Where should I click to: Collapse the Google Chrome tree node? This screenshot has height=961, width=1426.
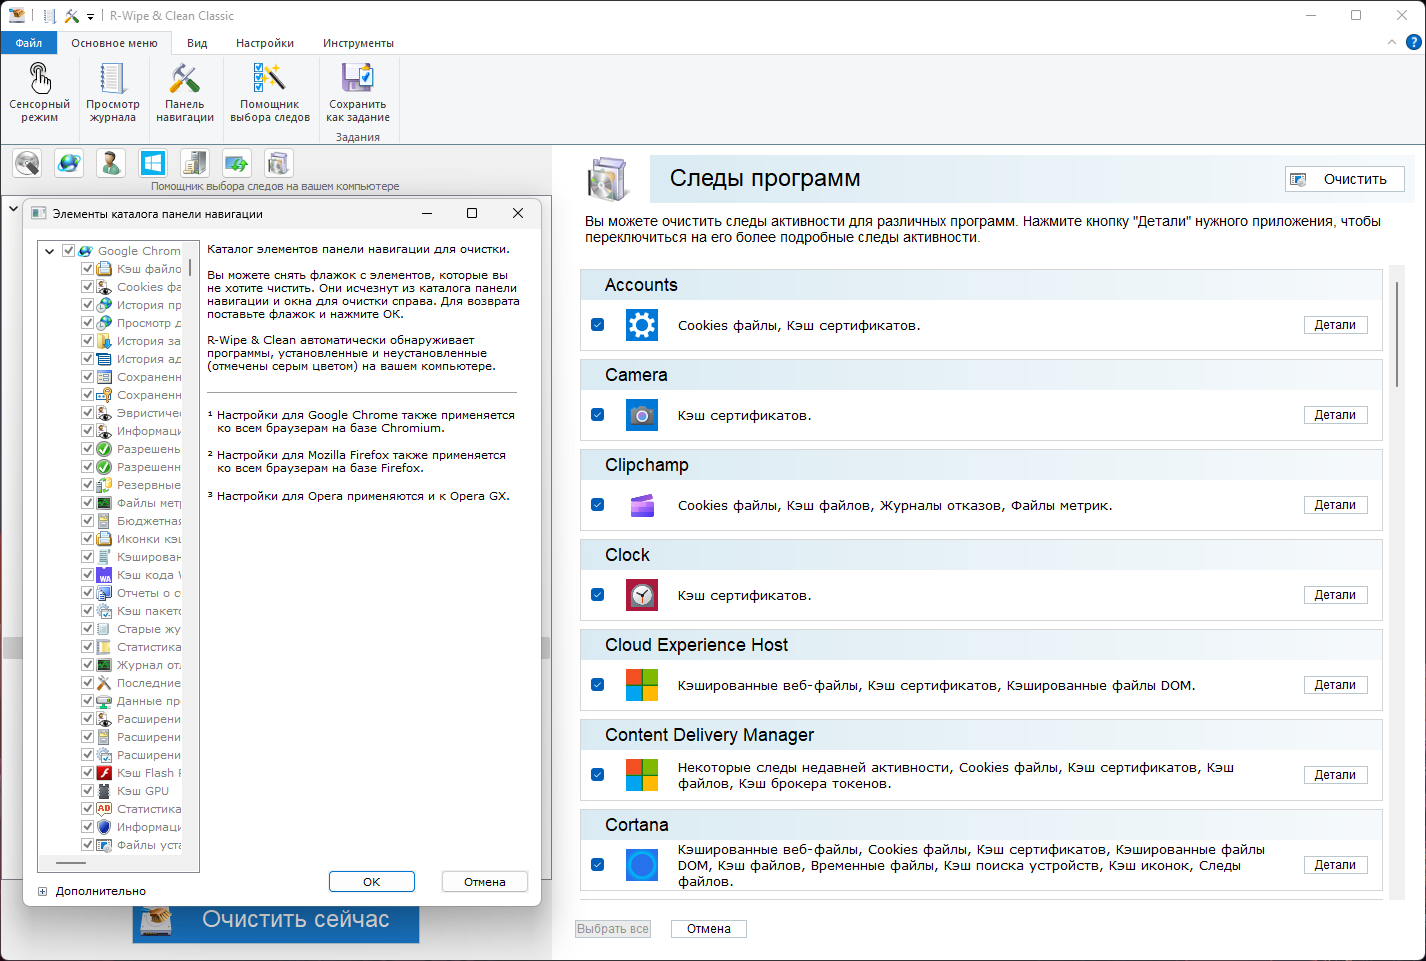[x=49, y=251]
